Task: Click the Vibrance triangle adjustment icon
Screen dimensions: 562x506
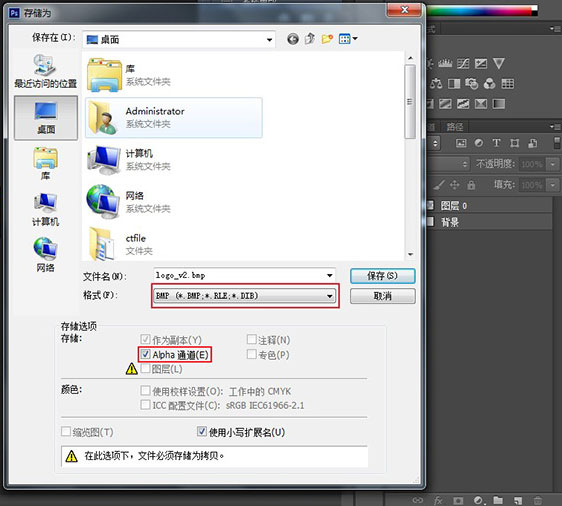Action: [499, 63]
